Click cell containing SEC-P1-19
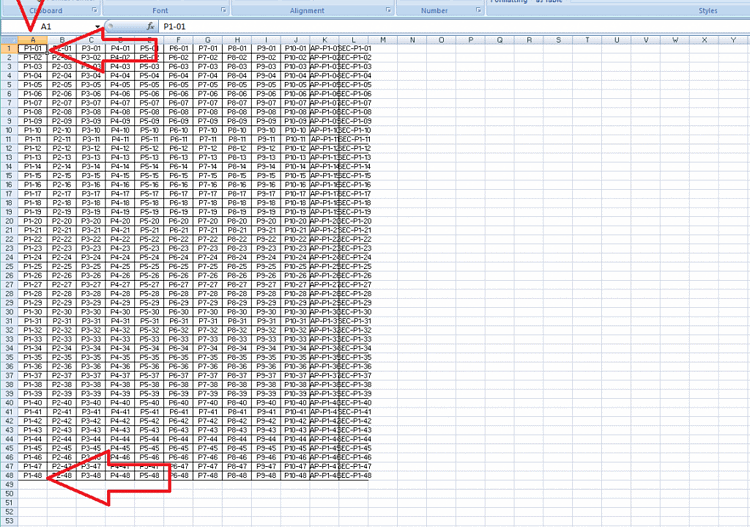Viewport: 750px width, 527px height. pyautogui.click(x=353, y=212)
